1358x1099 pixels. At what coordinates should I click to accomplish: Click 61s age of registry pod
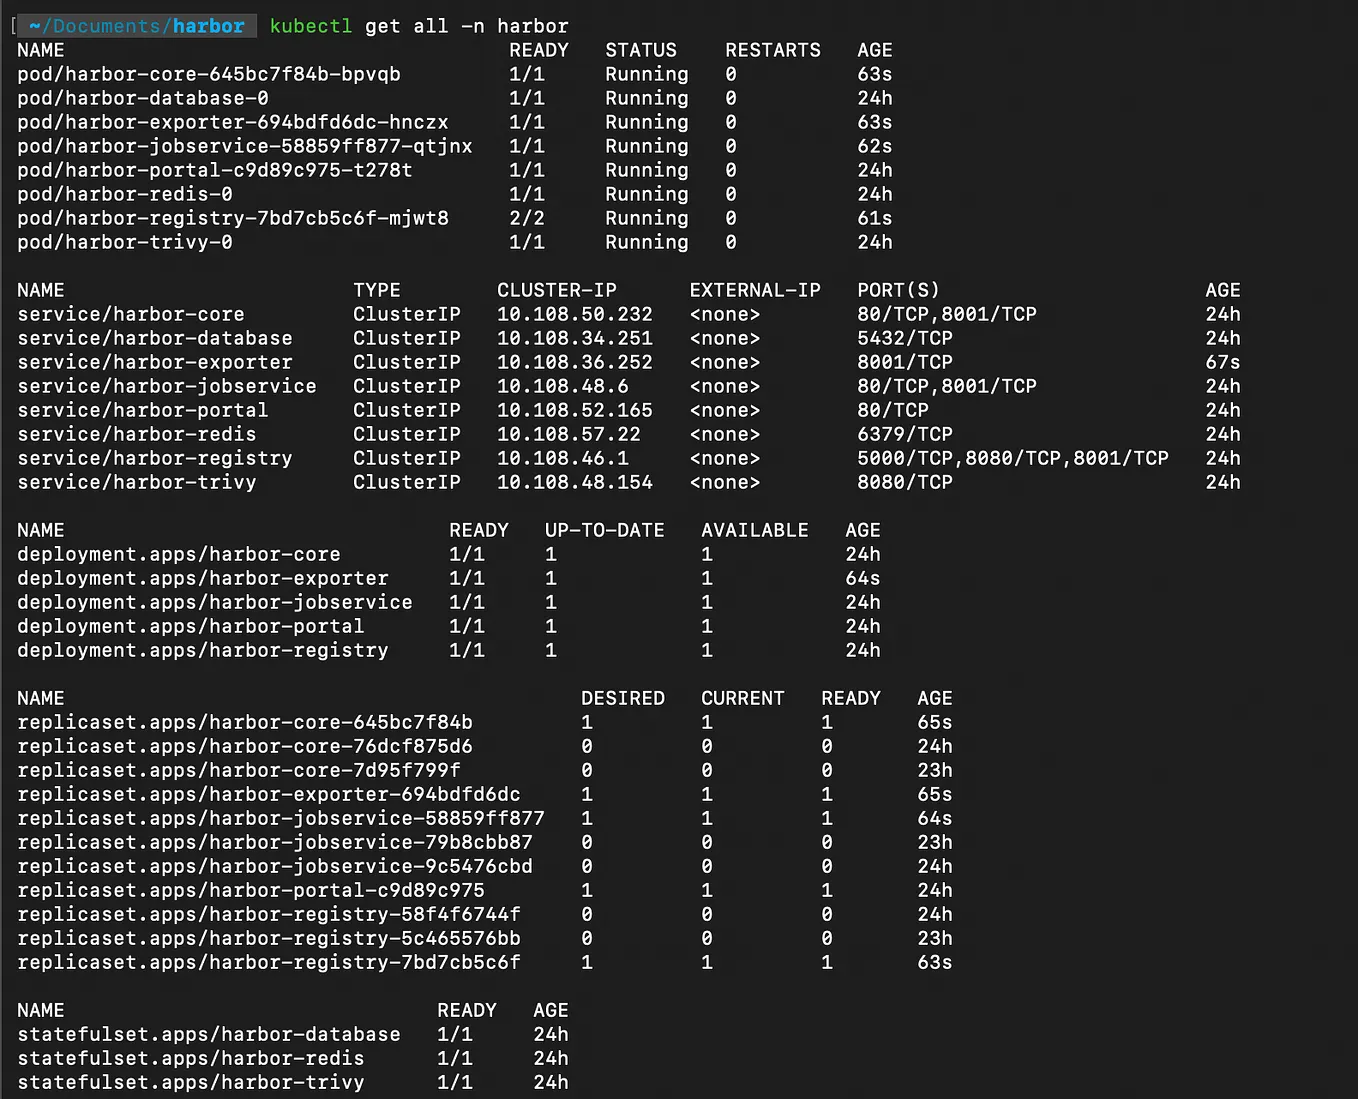[x=875, y=218]
